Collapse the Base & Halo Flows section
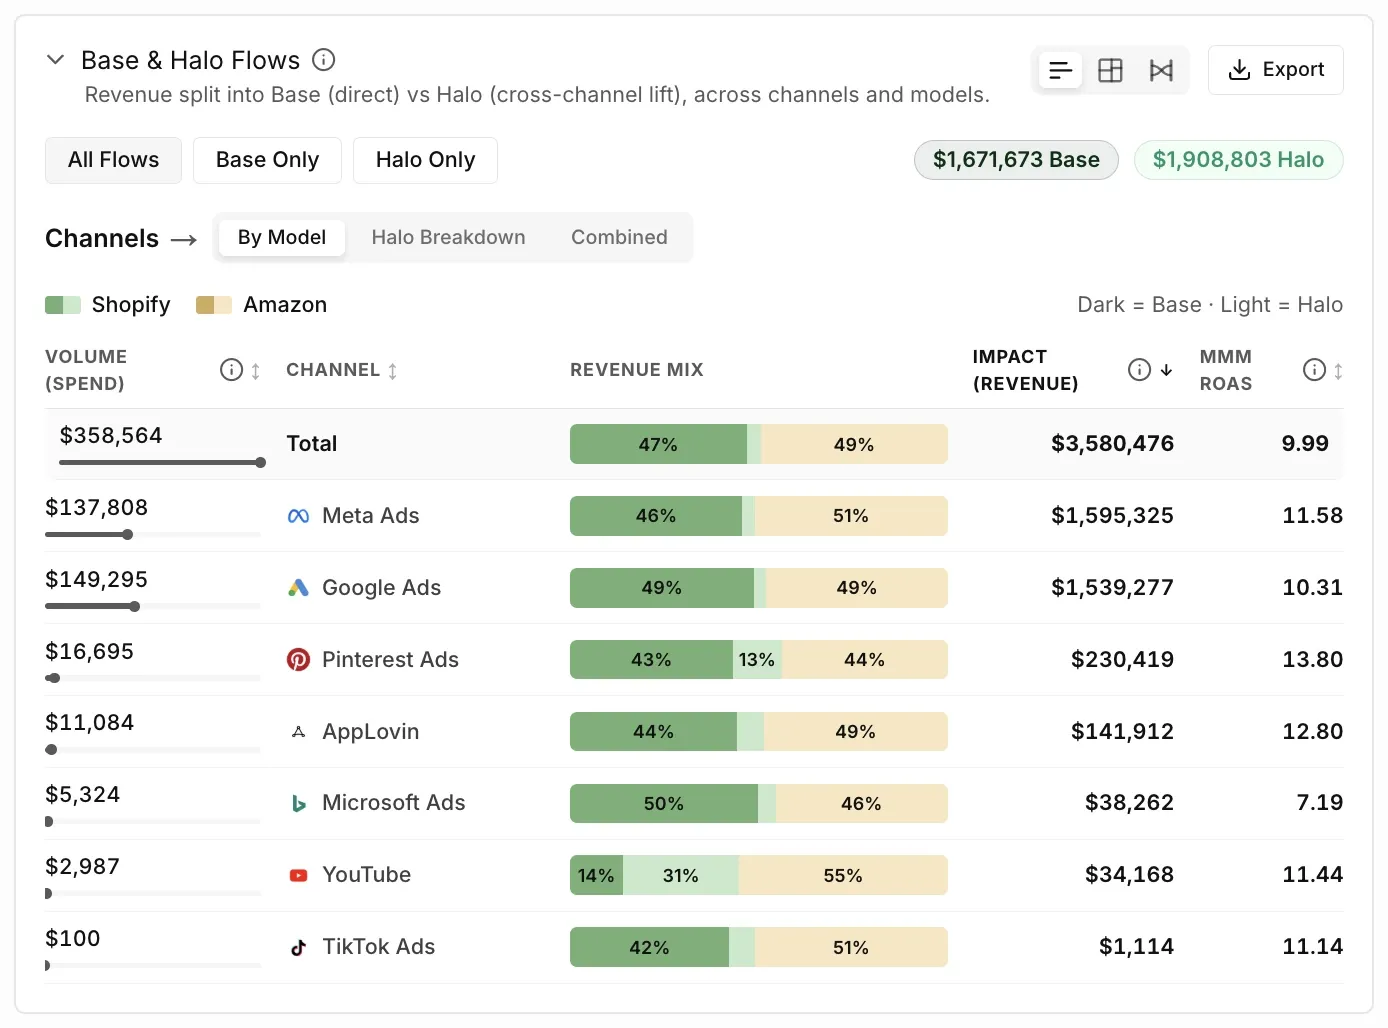 (x=56, y=60)
